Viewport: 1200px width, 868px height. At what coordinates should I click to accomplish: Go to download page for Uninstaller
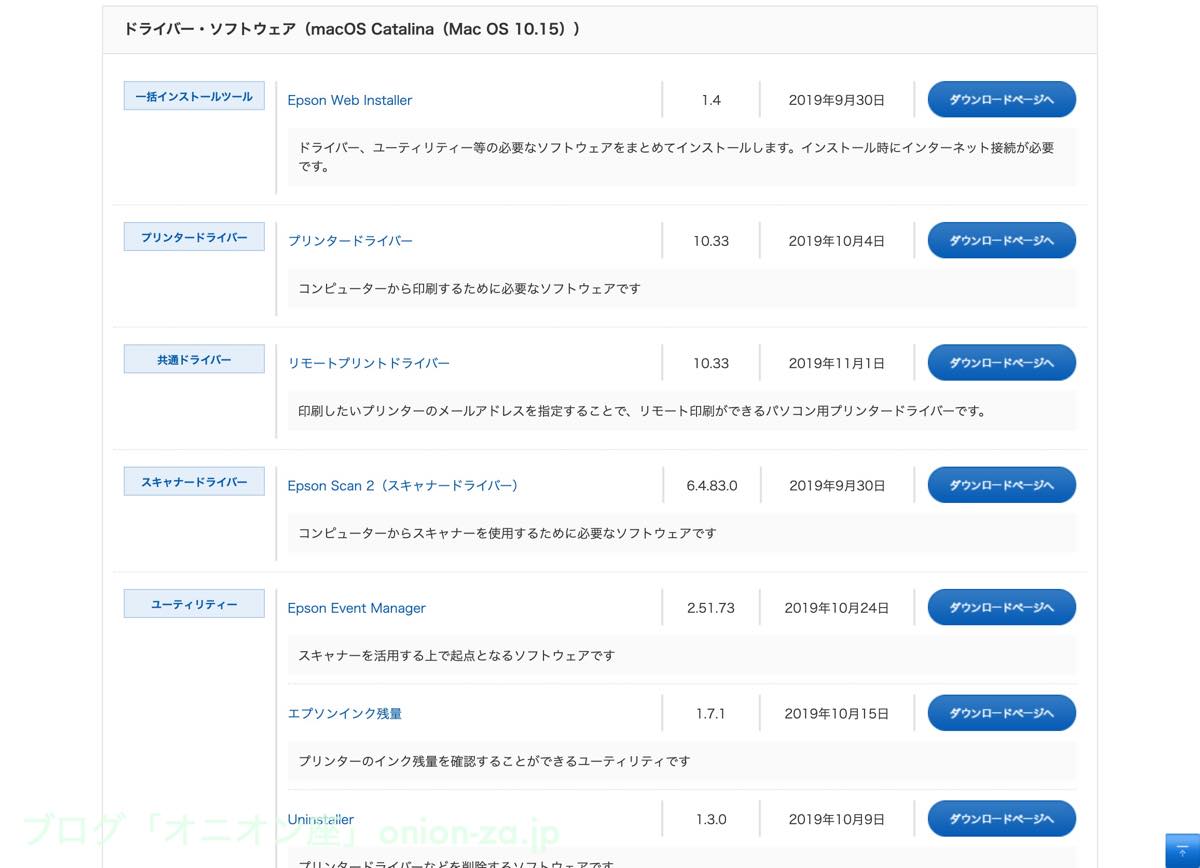tap(1001, 819)
